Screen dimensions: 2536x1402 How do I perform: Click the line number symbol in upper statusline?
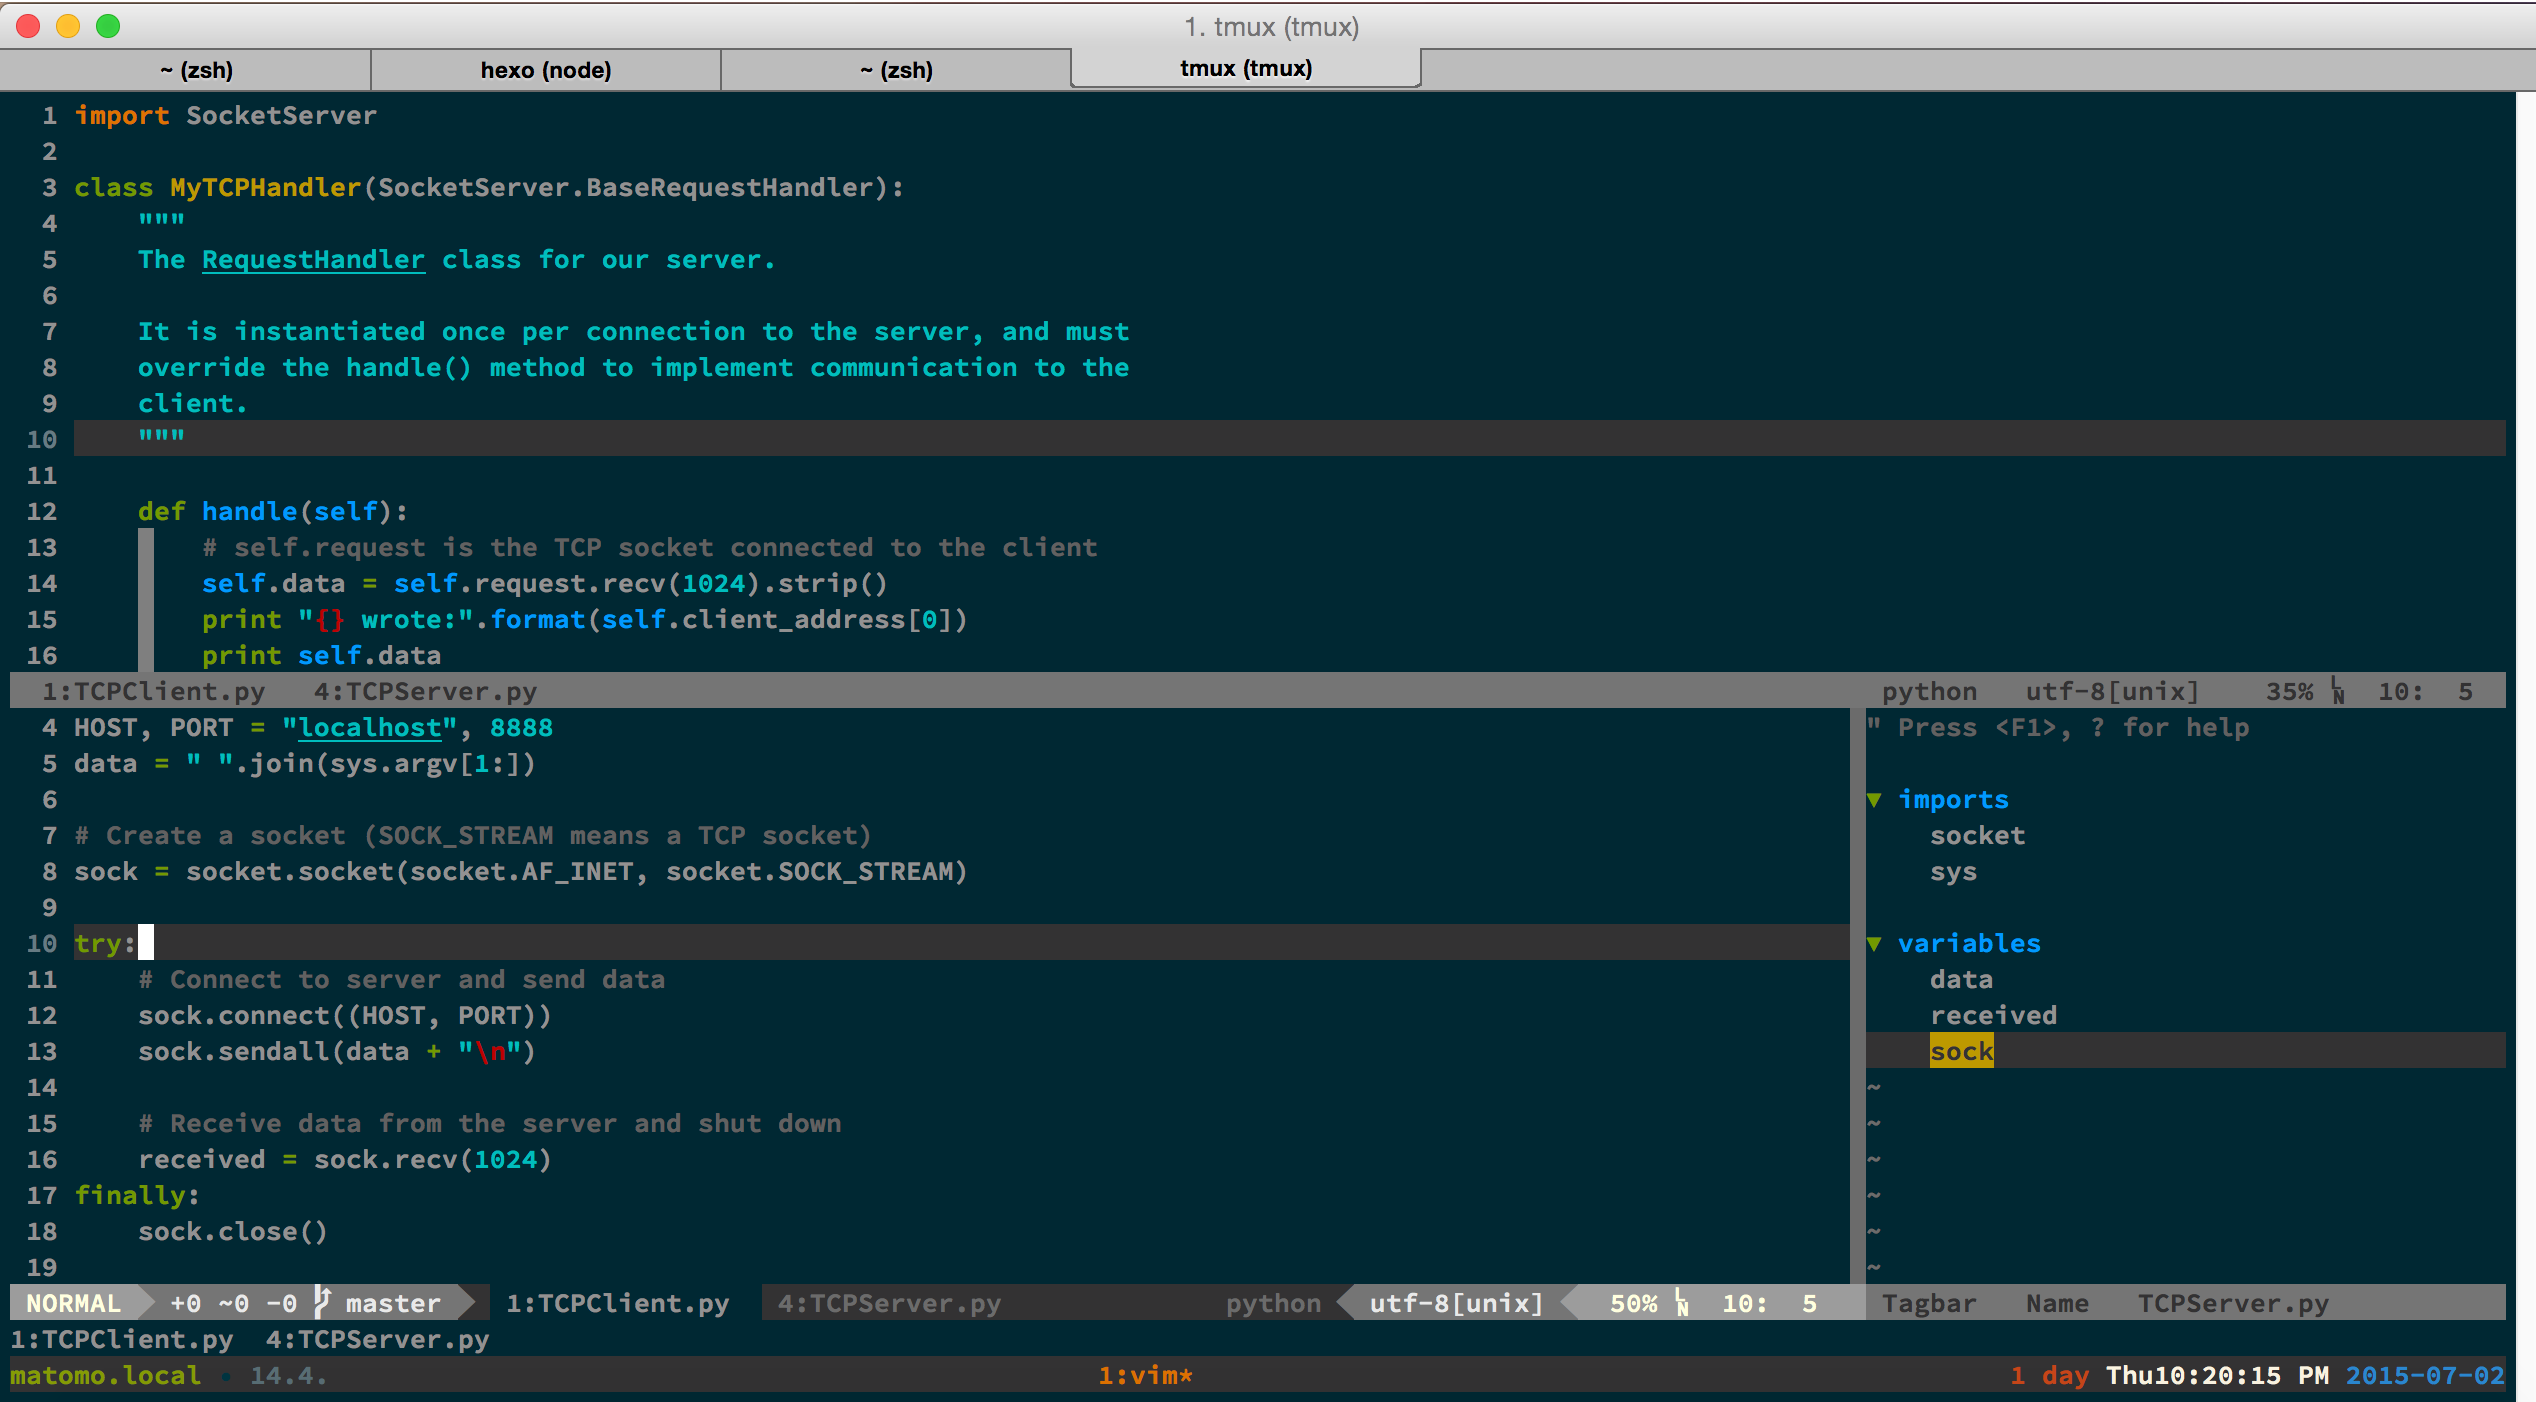coord(2337,691)
